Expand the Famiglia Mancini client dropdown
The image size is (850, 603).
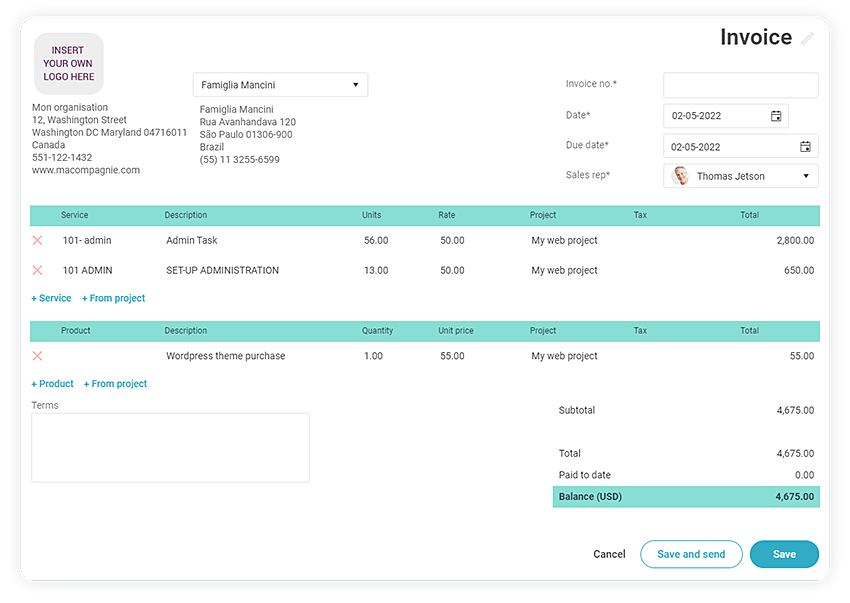(355, 86)
